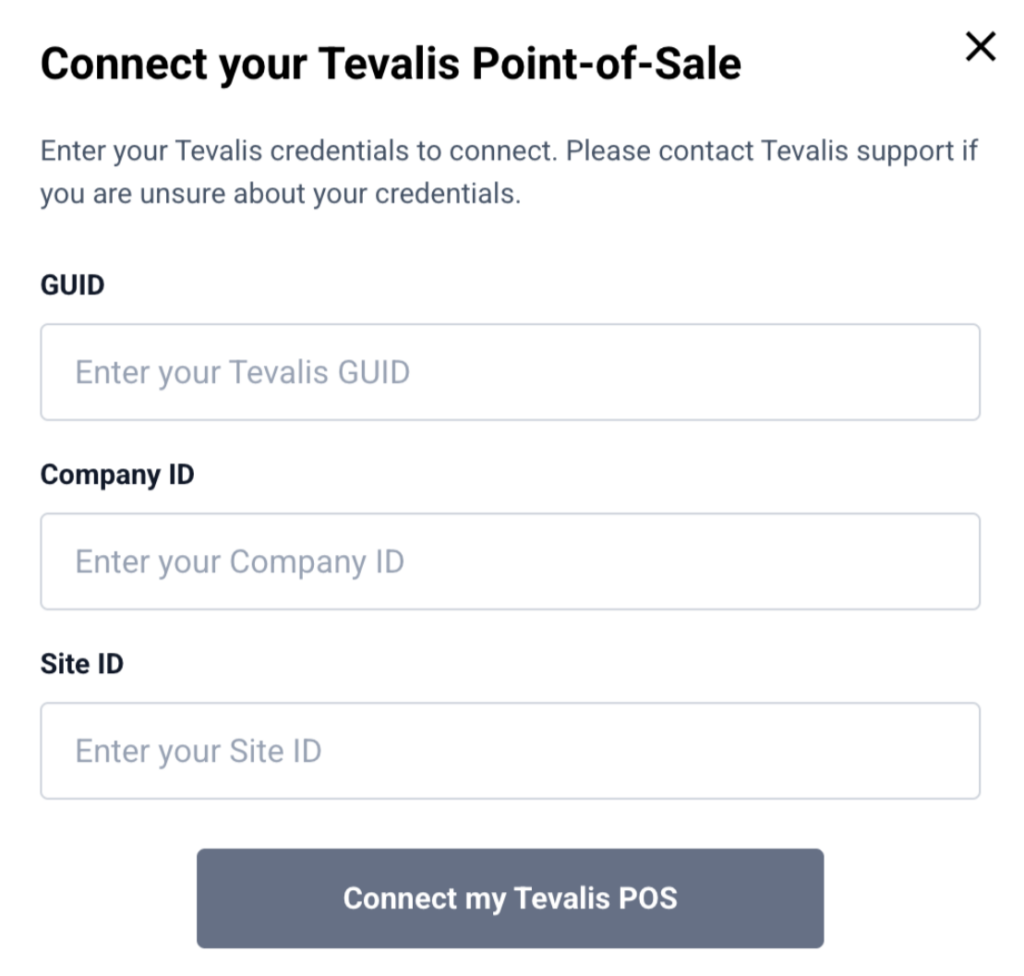
Task: Click into the Site ID field
Action: 510,751
